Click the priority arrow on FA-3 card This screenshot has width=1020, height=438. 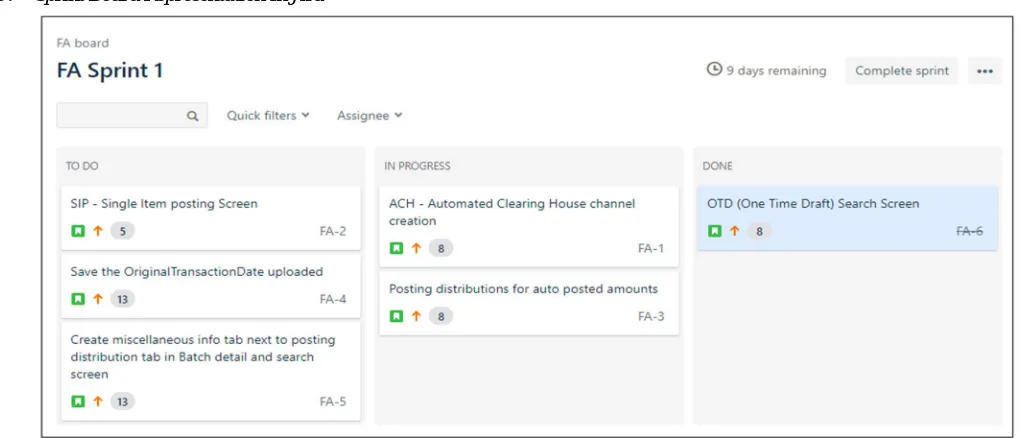(x=416, y=316)
